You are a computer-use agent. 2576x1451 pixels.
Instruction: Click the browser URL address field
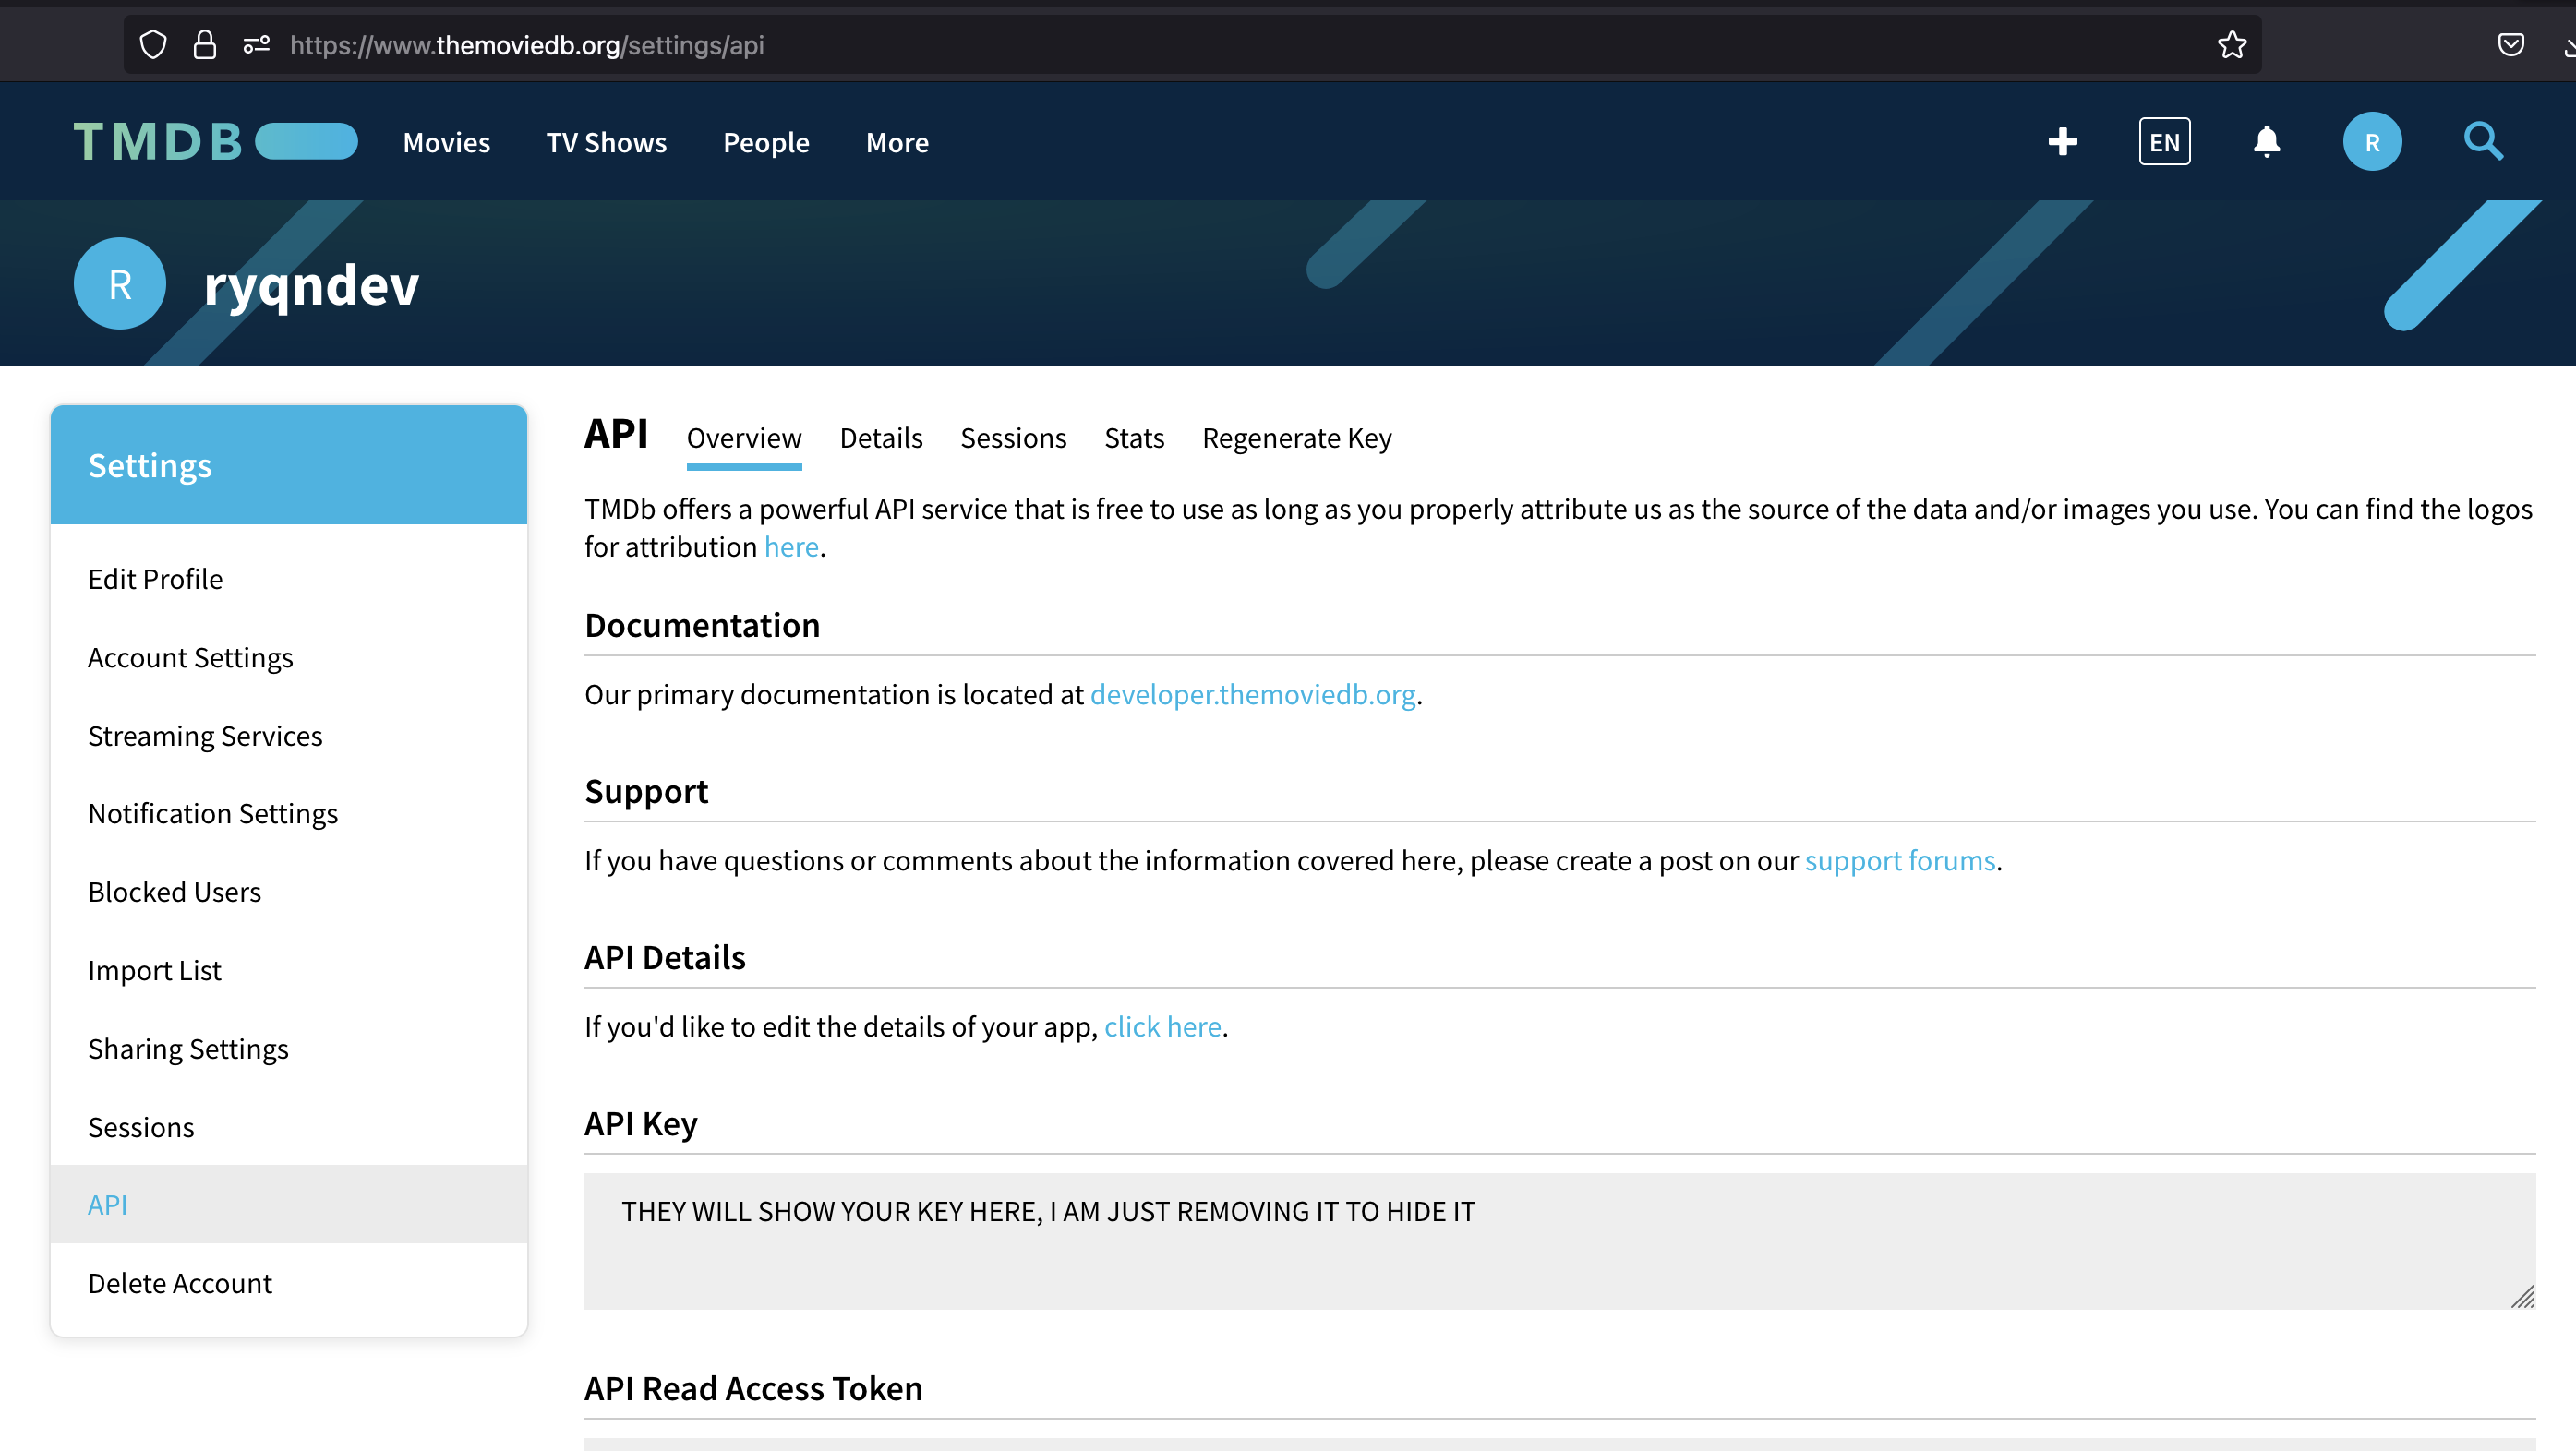coord(1190,45)
